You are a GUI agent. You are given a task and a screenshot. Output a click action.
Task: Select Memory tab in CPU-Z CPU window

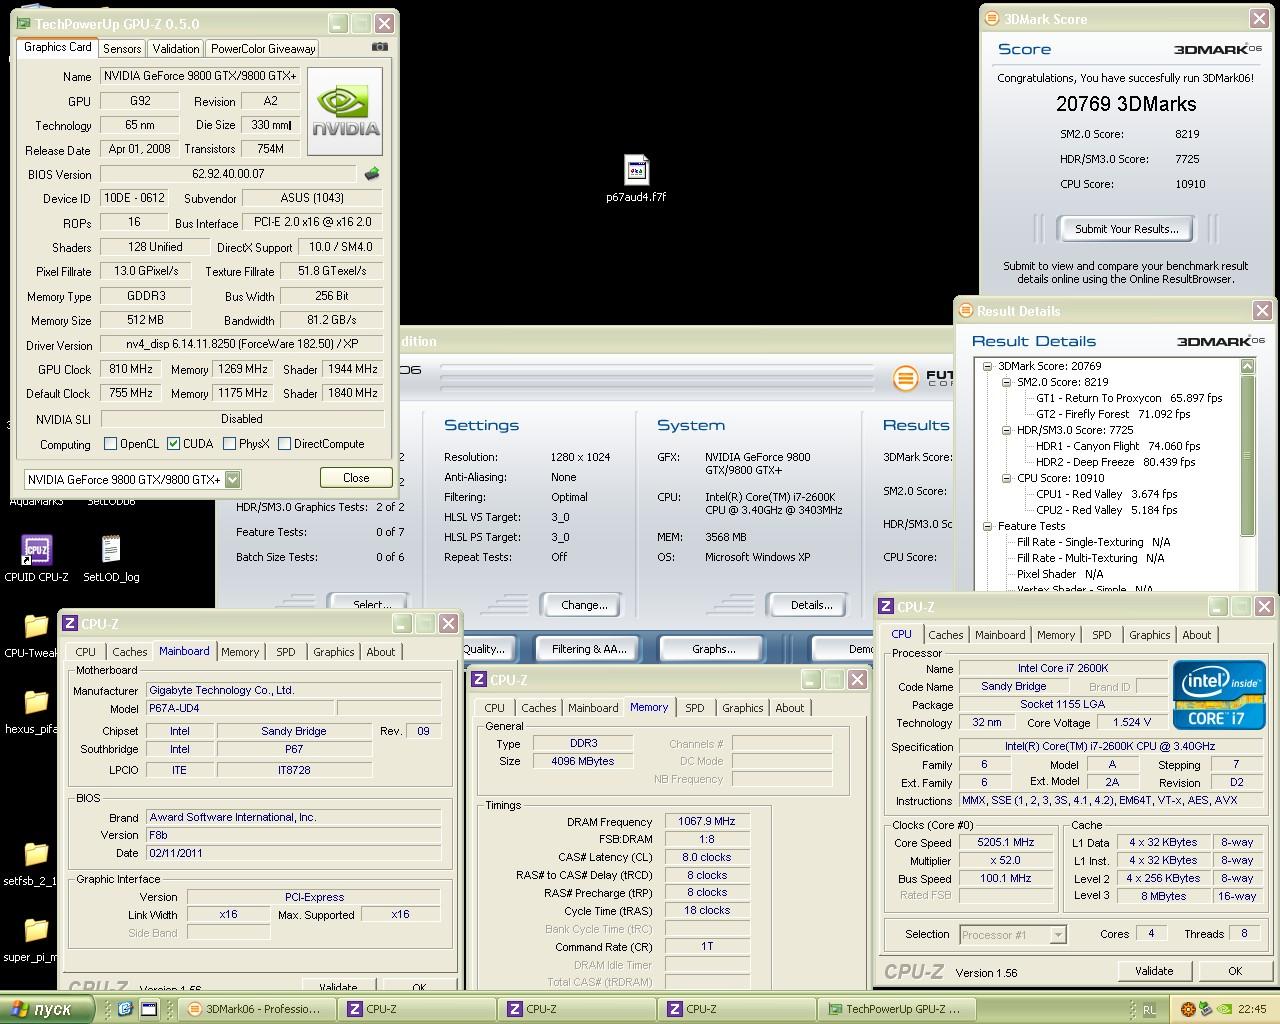(x=1056, y=635)
